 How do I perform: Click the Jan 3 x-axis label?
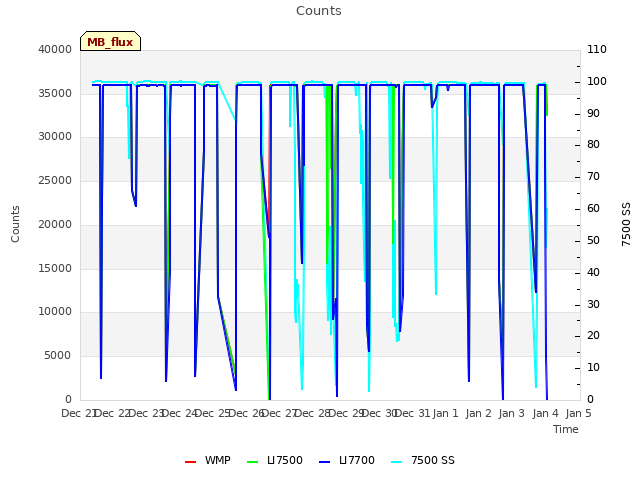(x=511, y=413)
